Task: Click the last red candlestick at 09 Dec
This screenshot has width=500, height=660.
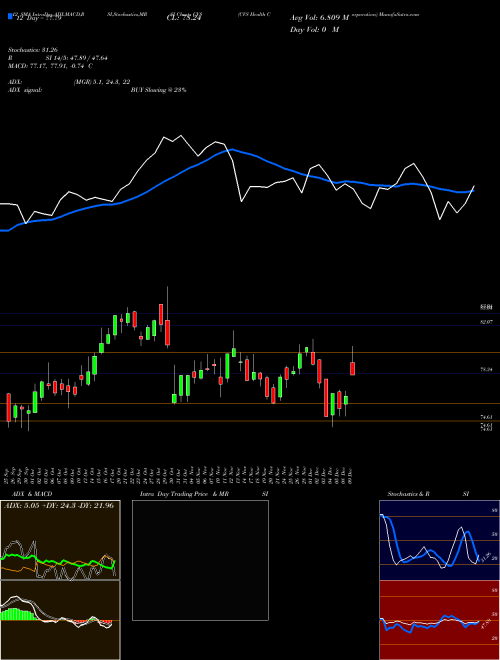Action: tap(353, 368)
